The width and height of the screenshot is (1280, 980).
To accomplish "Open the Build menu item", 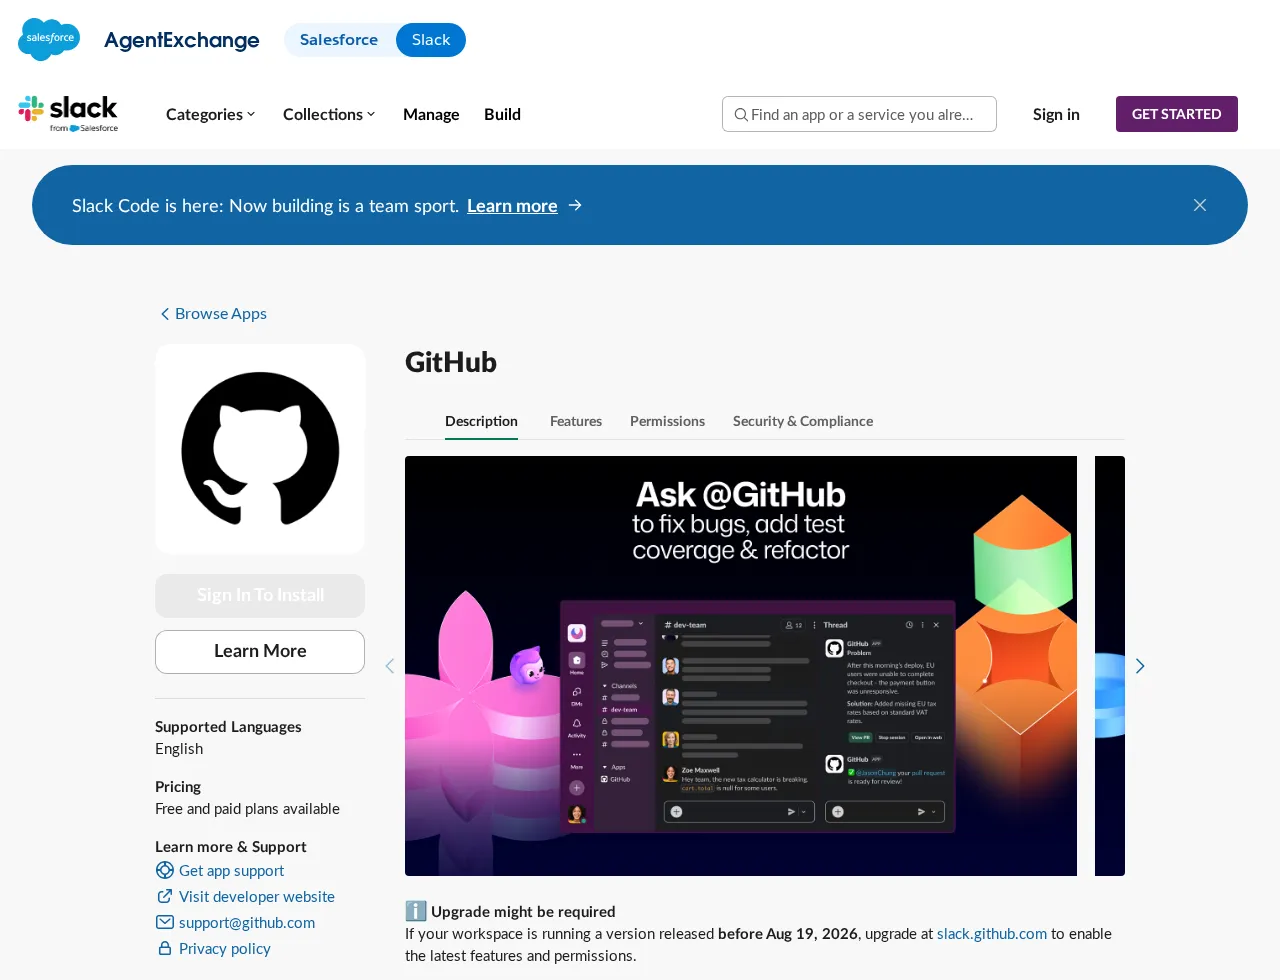I will 502,114.
